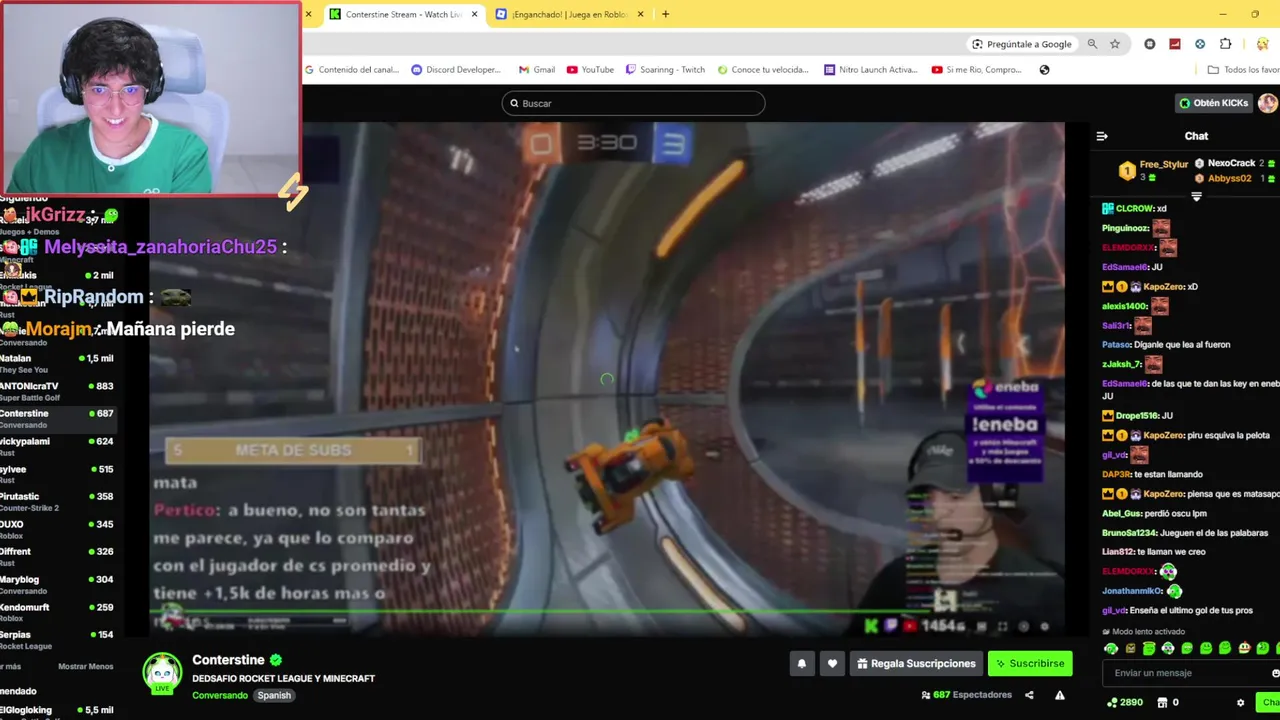Select the Spanish language tag
Image resolution: width=1280 pixels, height=720 pixels.
[x=274, y=695]
